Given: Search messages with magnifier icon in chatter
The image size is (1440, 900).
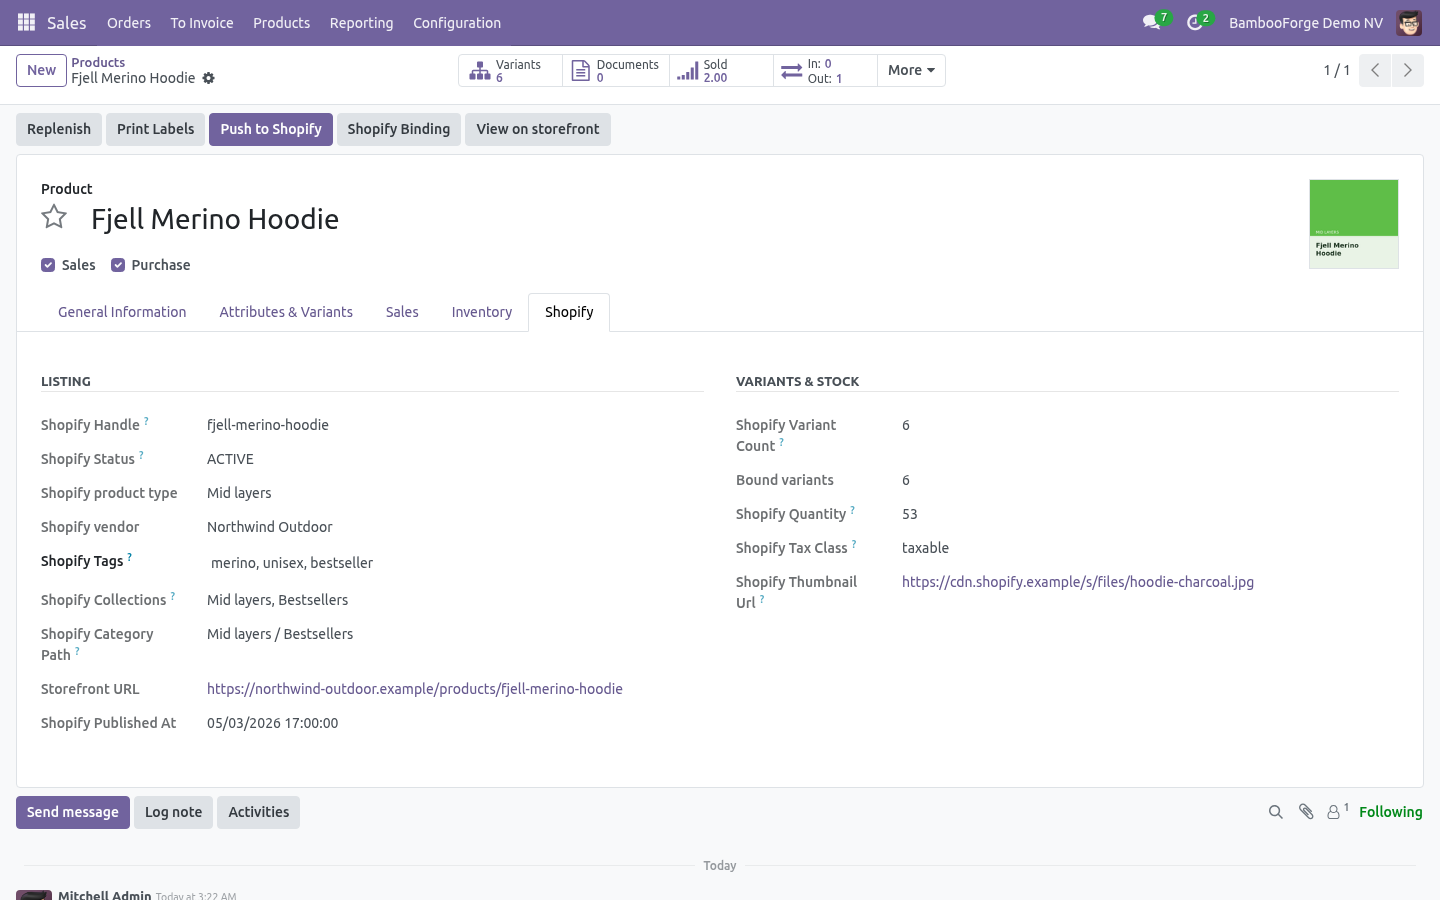Looking at the screenshot, I should (1275, 812).
